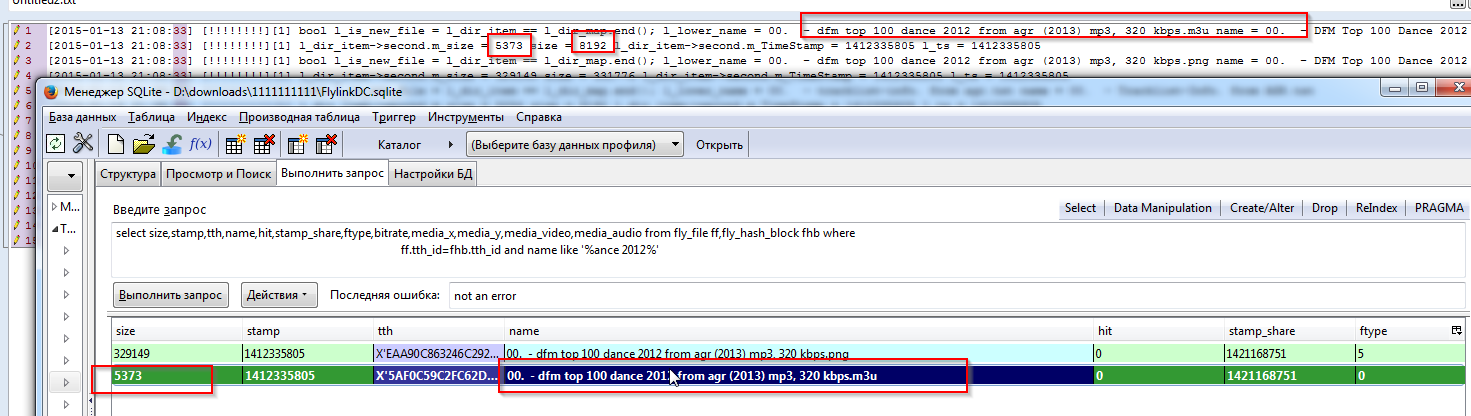The width and height of the screenshot is (1471, 416).
Task: Click the column picker icon in results header
Action: pyautogui.click(x=1456, y=331)
